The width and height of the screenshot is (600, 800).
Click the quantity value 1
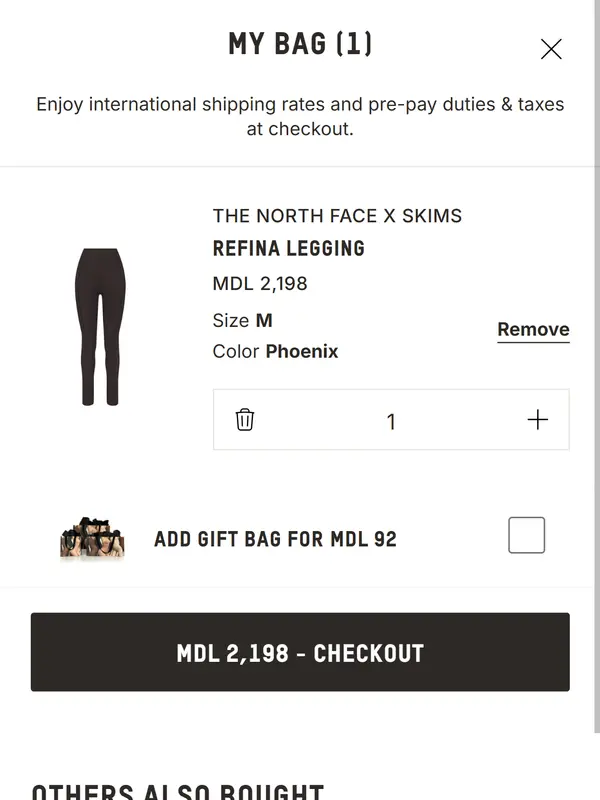click(391, 422)
